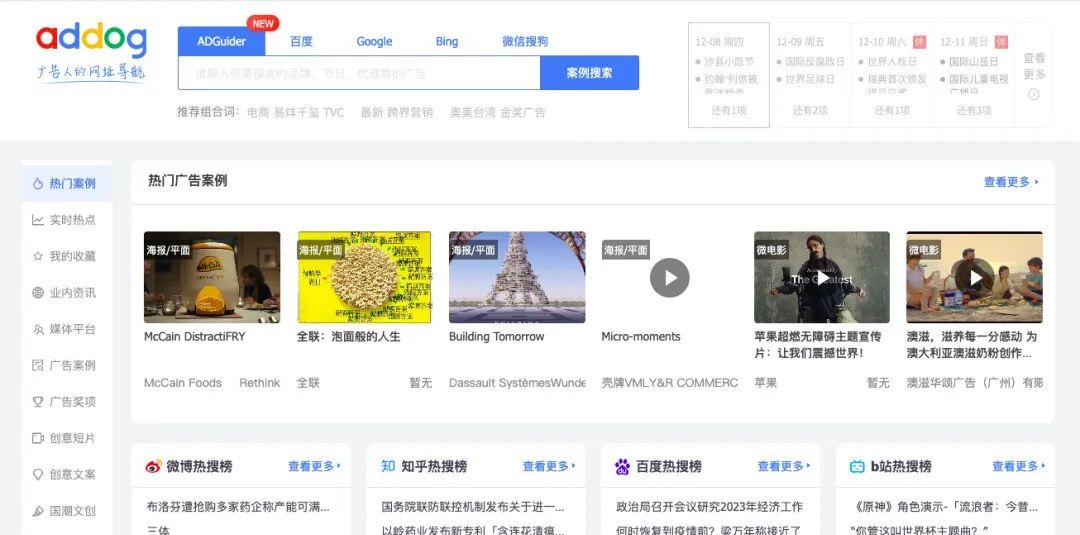This screenshot has width=1080, height=535.
Task: Open 业内资讯 in sidebar
Action: click(x=67, y=293)
